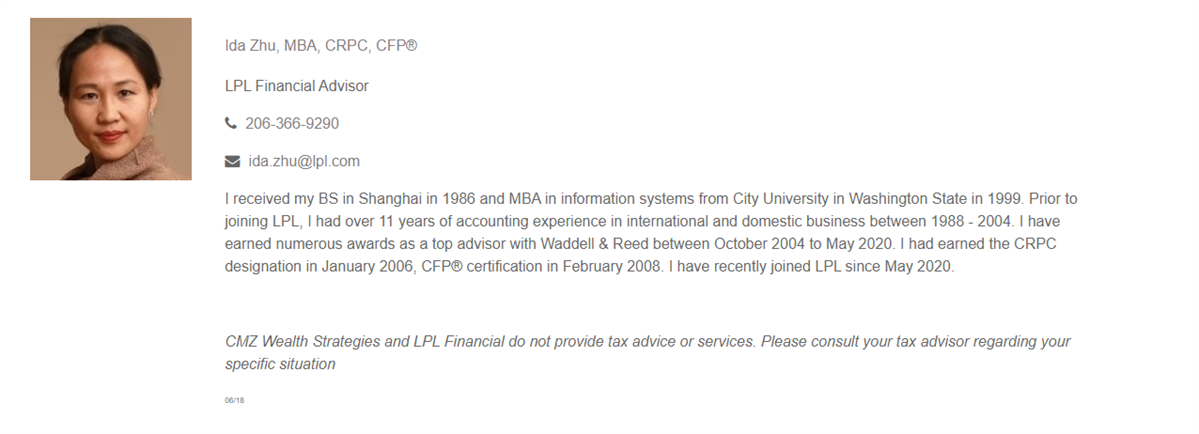Click the "specific situation" disclaimer line

point(280,364)
